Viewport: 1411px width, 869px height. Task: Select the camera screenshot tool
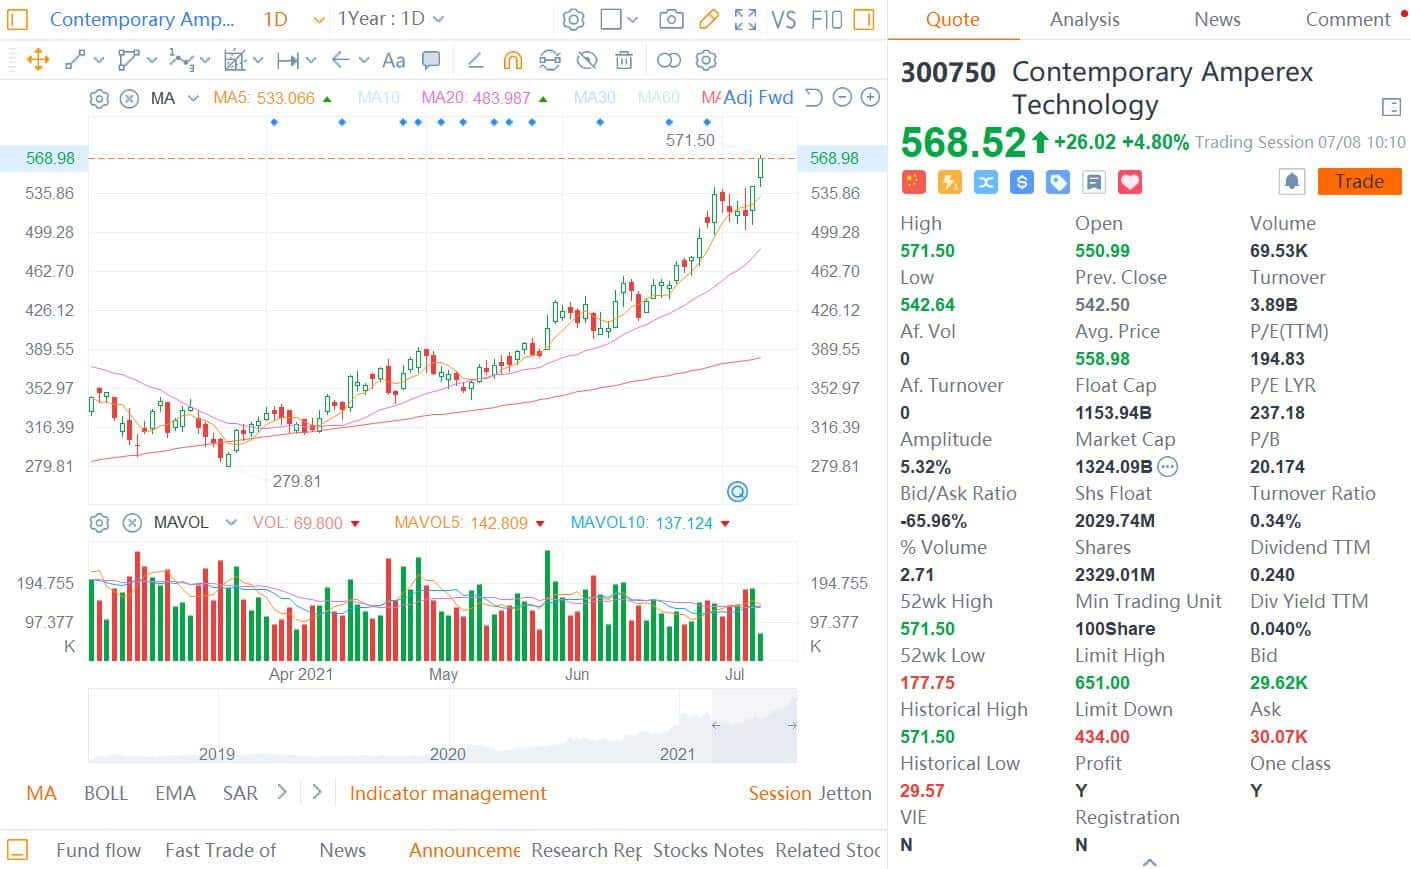click(x=671, y=19)
